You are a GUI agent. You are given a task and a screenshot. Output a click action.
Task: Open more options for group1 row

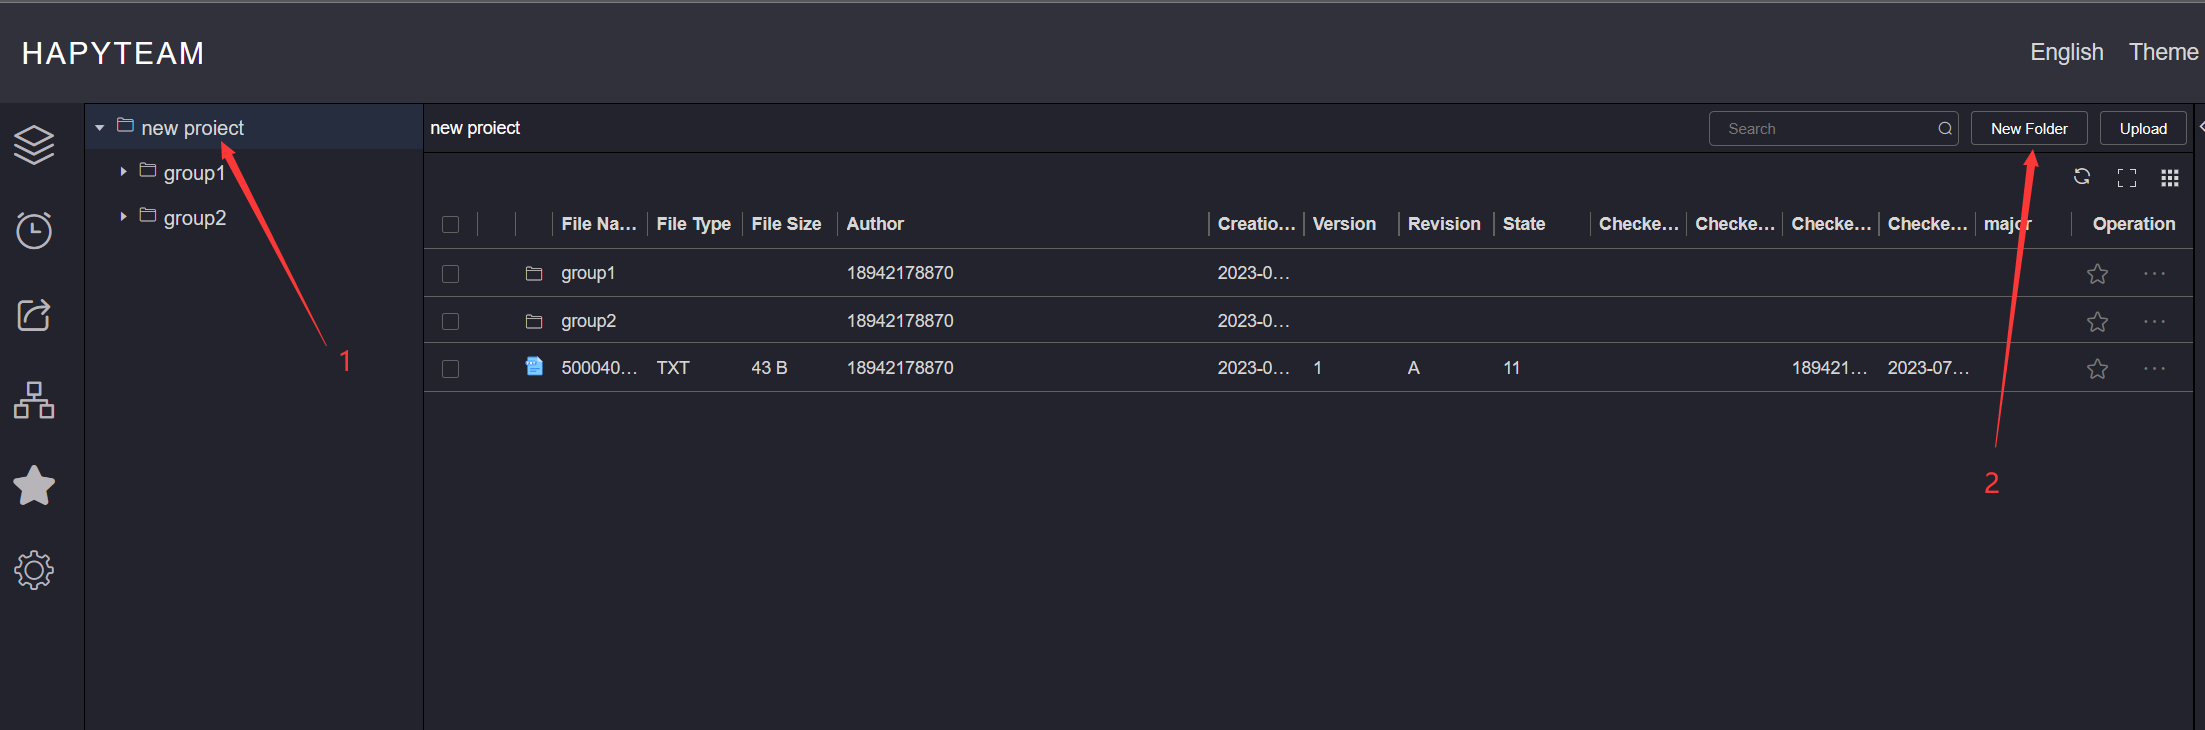pyautogui.click(x=2154, y=274)
